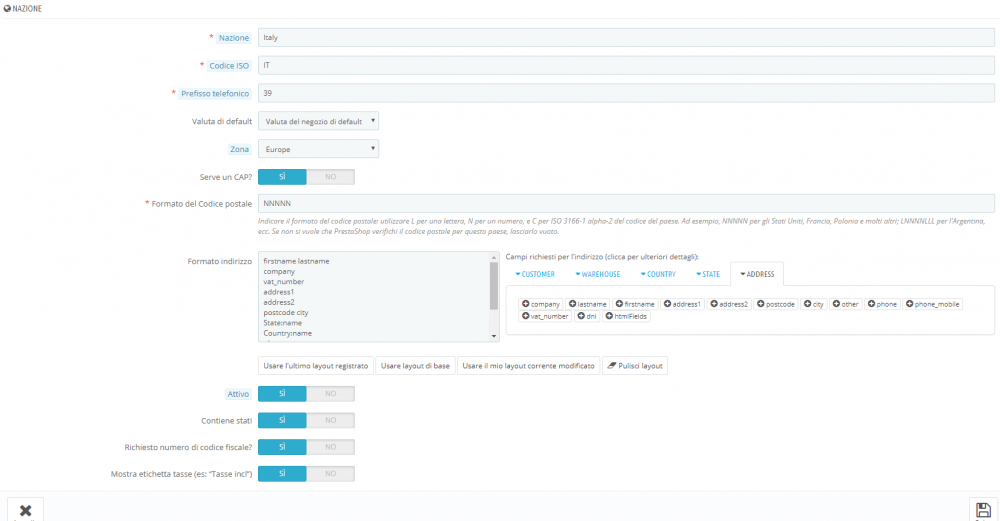This screenshot has height=521, width=1000.
Task: Expand the CUSTOMER fields tab
Action: (x=535, y=274)
